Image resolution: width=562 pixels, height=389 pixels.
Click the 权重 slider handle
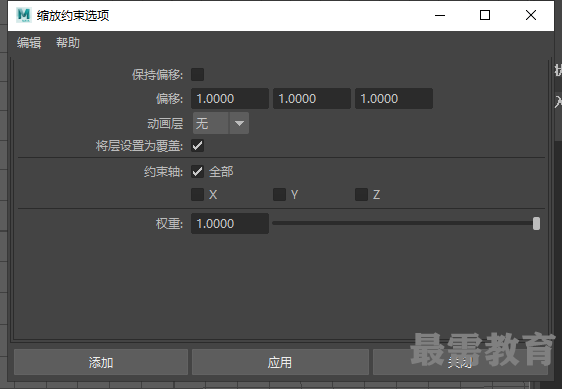[536, 224]
